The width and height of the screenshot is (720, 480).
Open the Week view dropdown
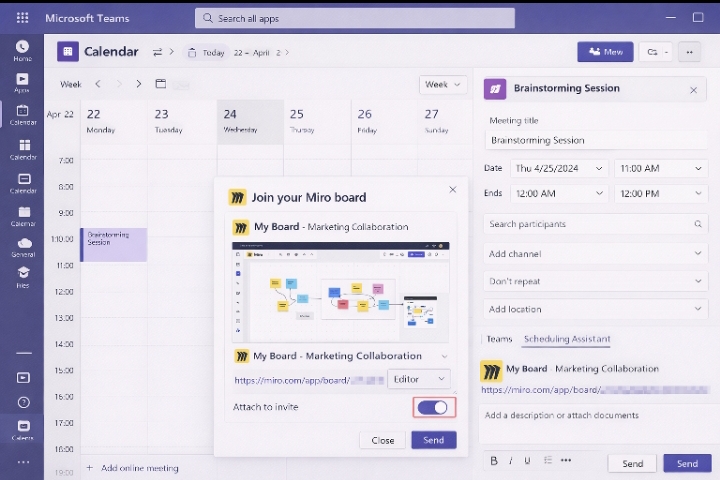(443, 84)
